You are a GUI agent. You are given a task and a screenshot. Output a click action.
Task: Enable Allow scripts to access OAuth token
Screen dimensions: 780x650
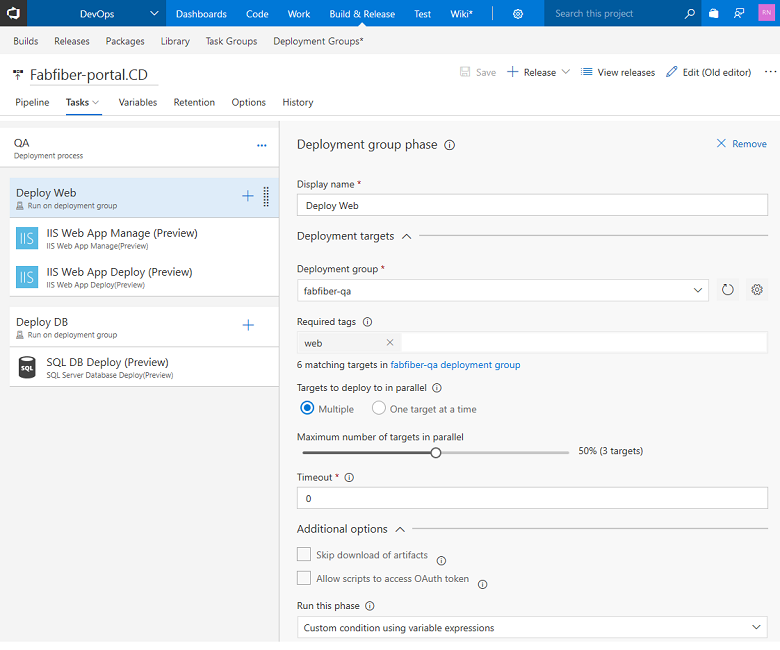(x=304, y=578)
